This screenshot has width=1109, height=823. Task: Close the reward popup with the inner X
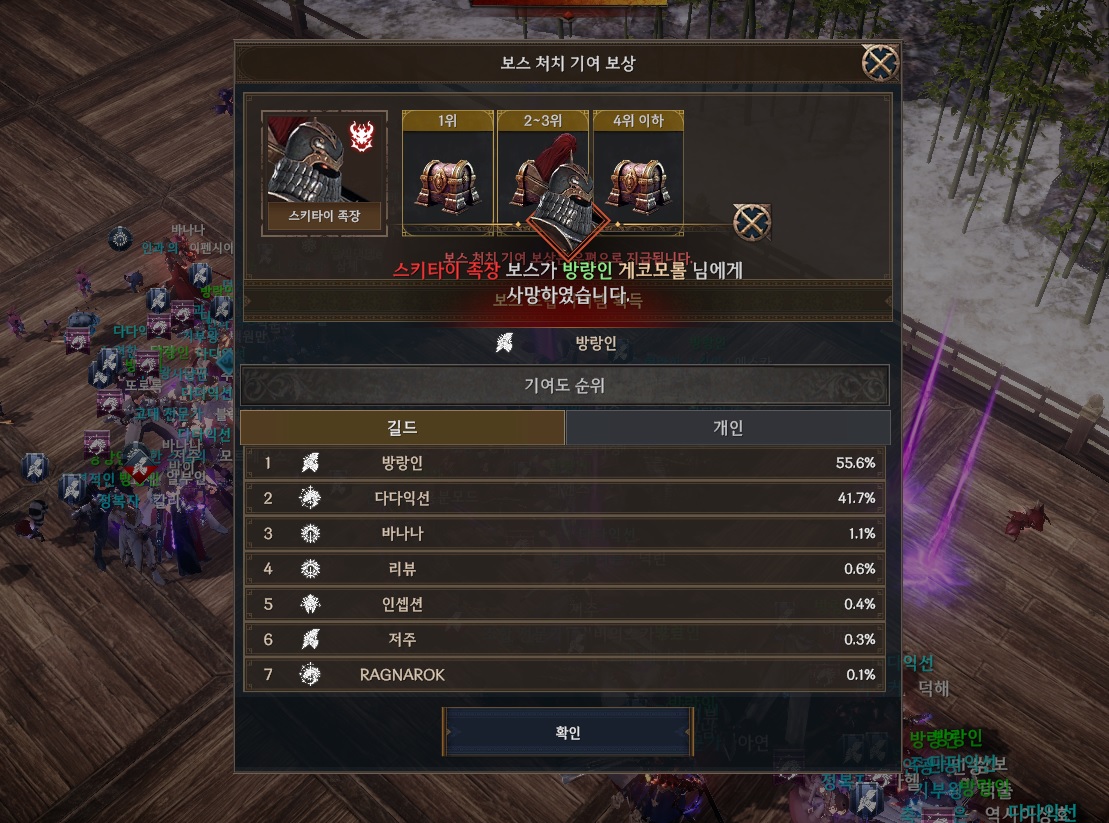coord(751,223)
